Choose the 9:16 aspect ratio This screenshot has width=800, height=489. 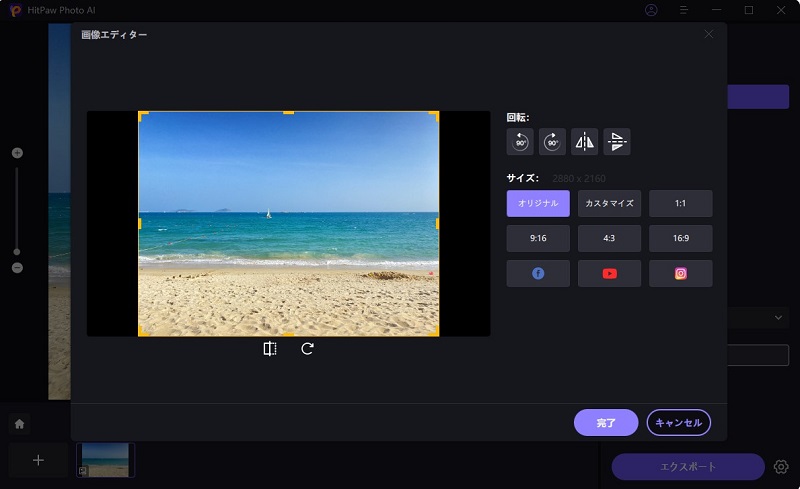click(538, 238)
